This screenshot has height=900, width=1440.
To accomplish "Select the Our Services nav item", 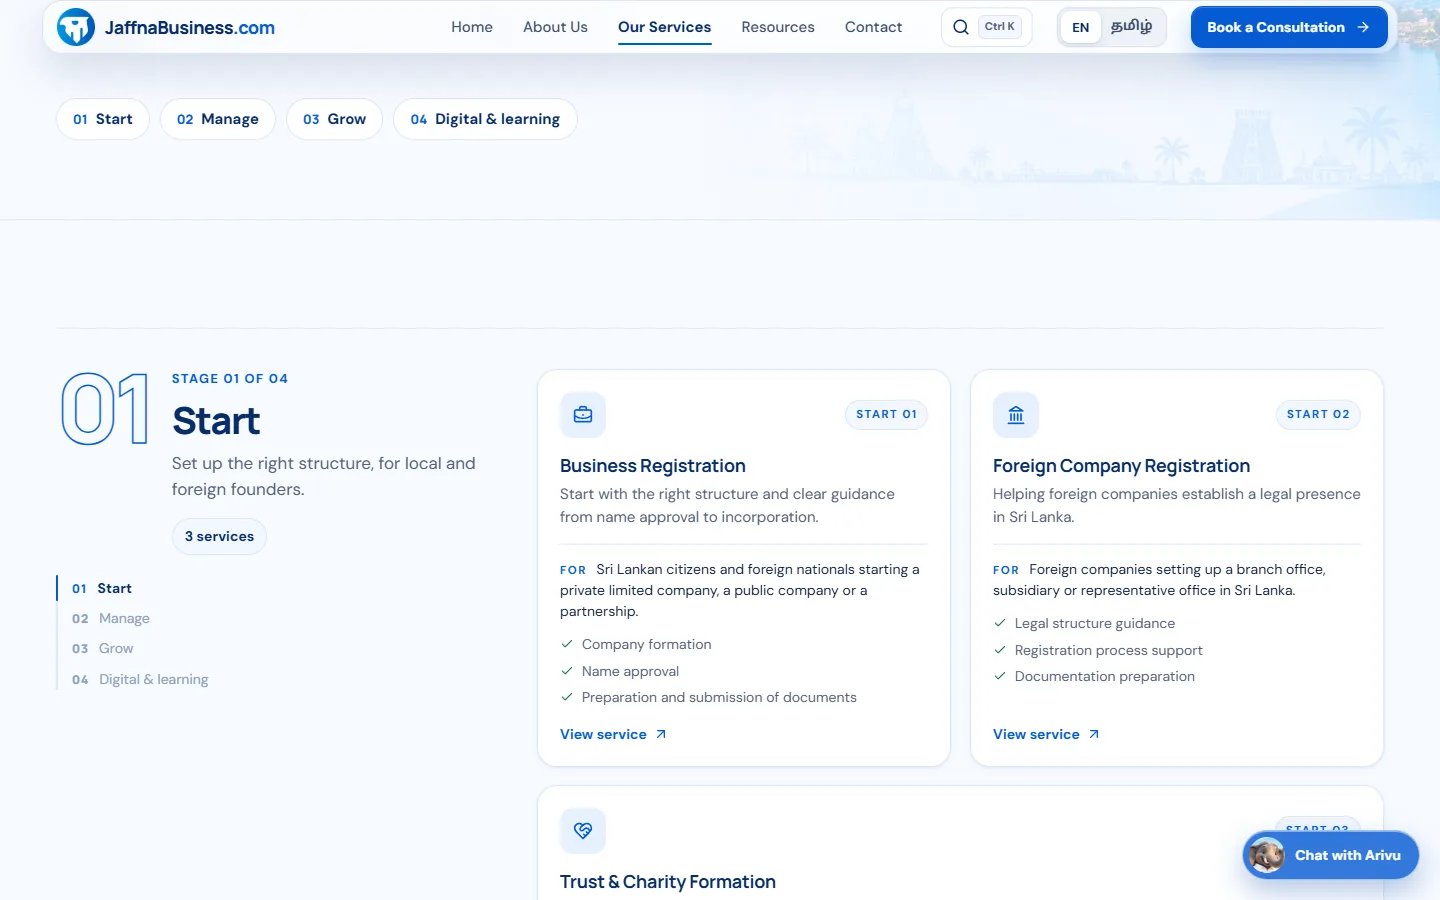I will [x=665, y=27].
